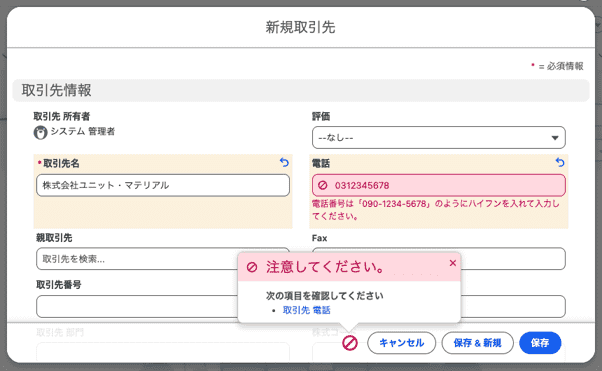The image size is (602, 371).
Task: Click the 注意してください。 popup heading
Action: [326, 267]
